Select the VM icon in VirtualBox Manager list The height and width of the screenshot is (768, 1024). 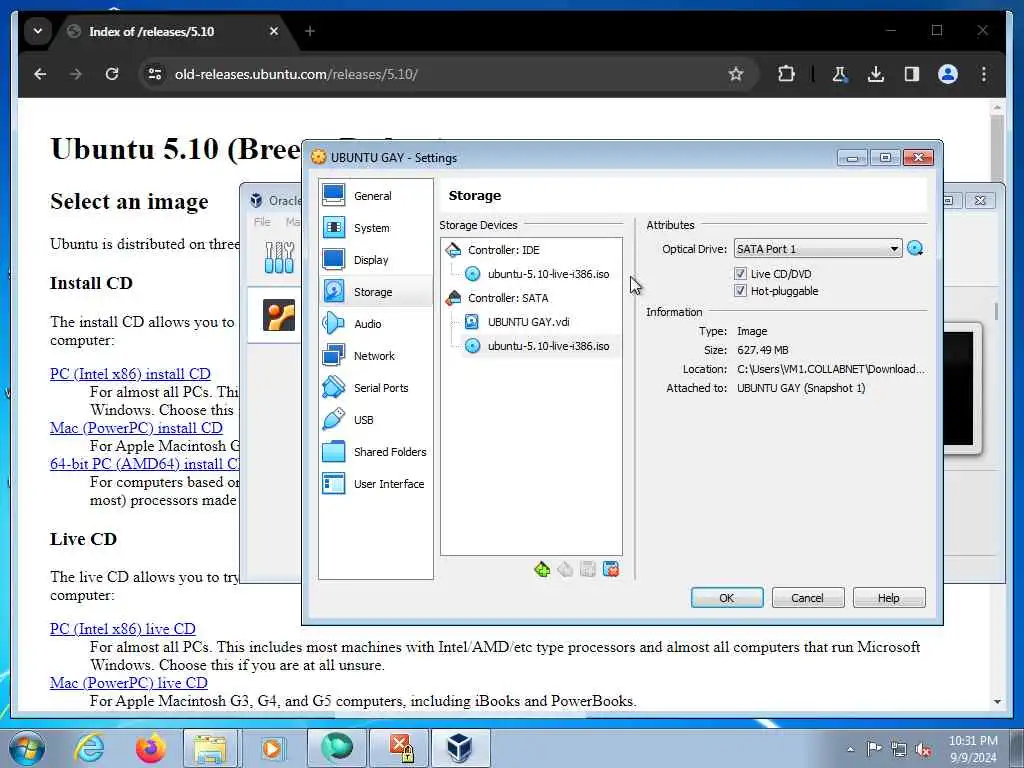[279, 315]
